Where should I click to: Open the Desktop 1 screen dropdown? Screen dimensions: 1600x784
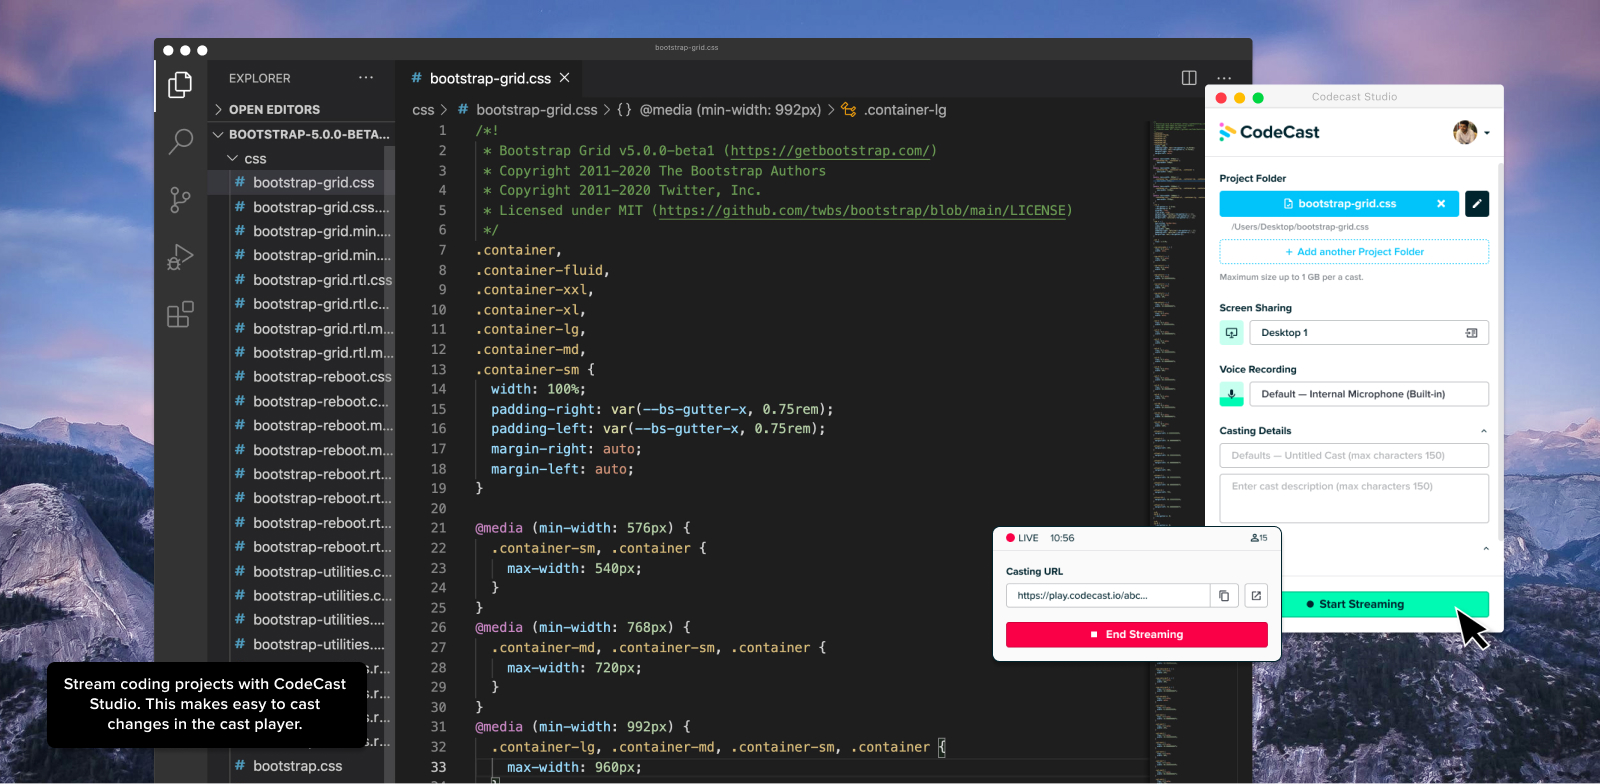click(1368, 333)
